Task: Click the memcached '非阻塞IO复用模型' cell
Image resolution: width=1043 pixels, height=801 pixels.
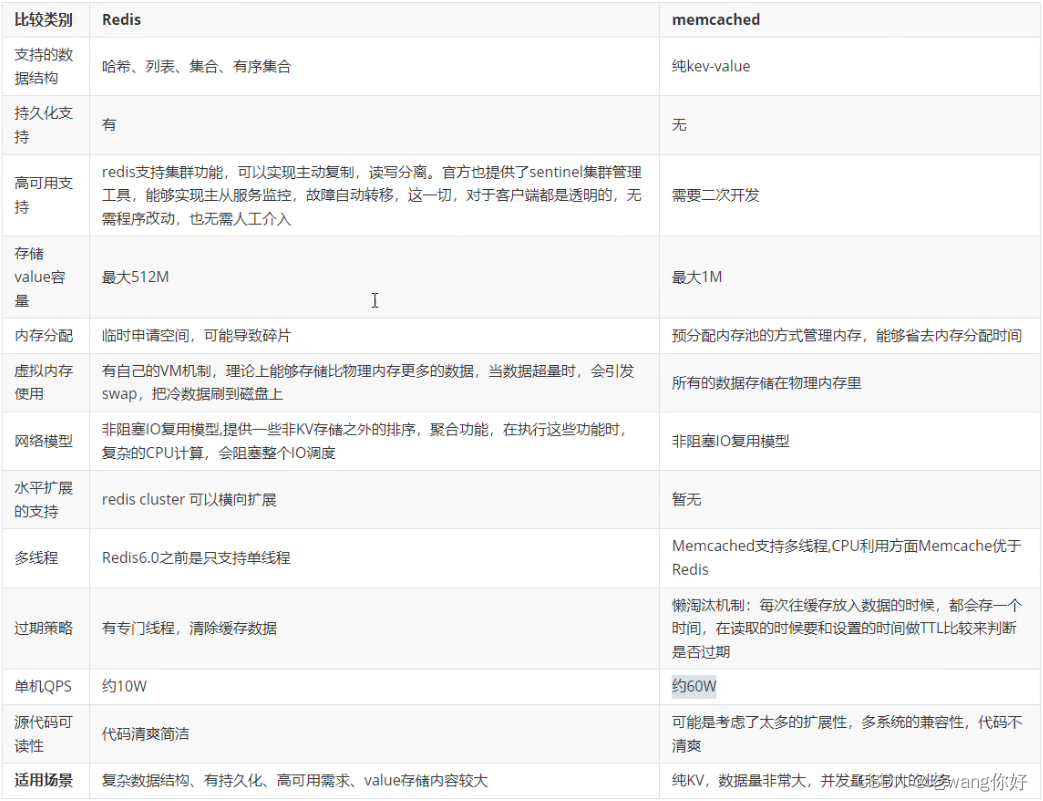Action: click(x=730, y=441)
